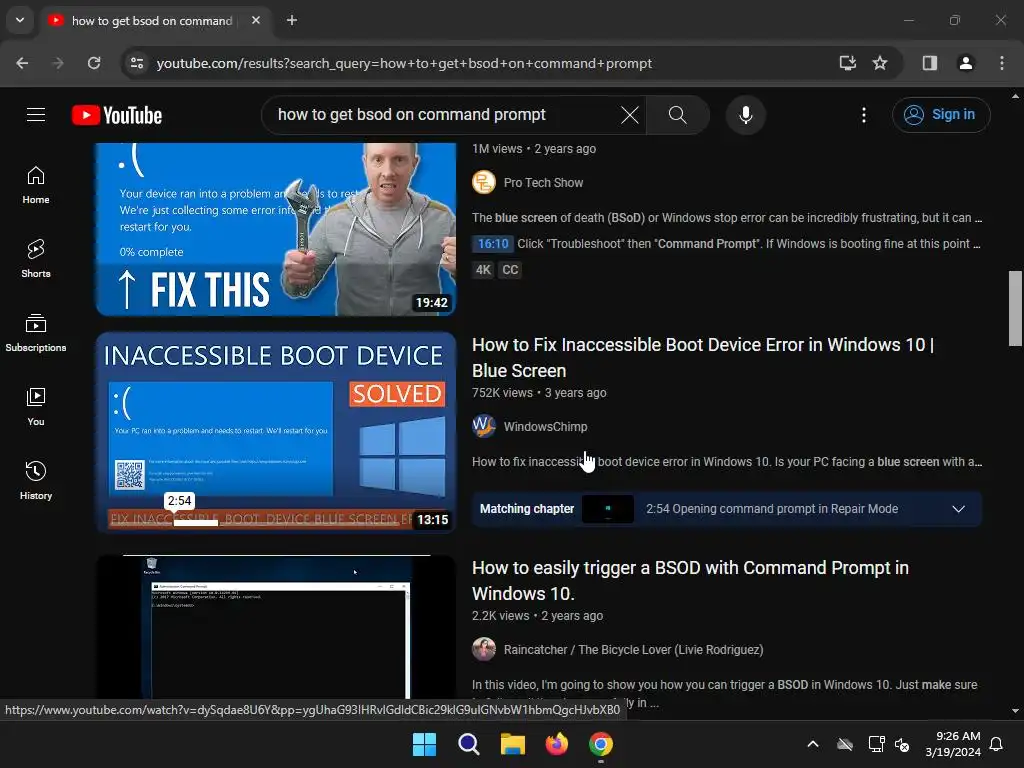Clear the search box with the X icon
Screen dimensions: 1024x768
pos(630,115)
